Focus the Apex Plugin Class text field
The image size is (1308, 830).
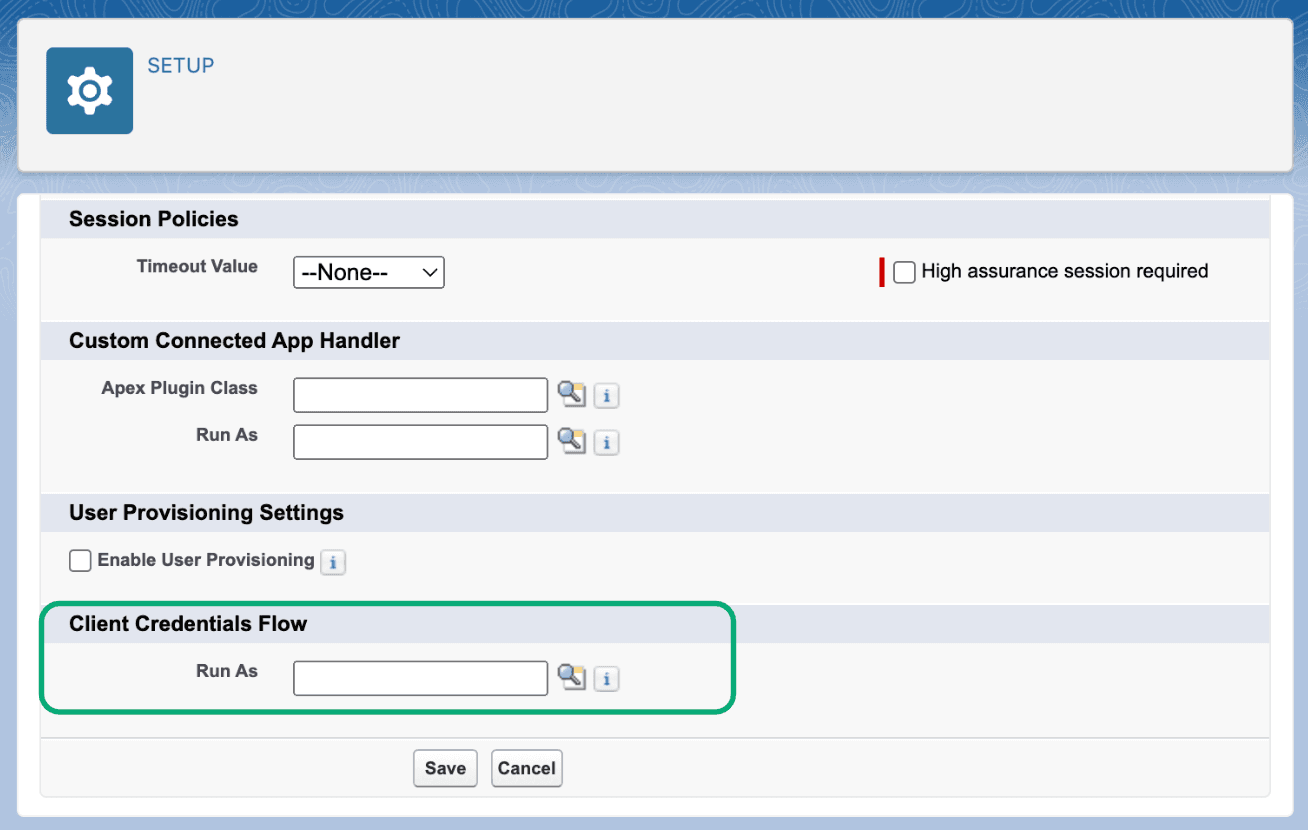click(x=420, y=395)
